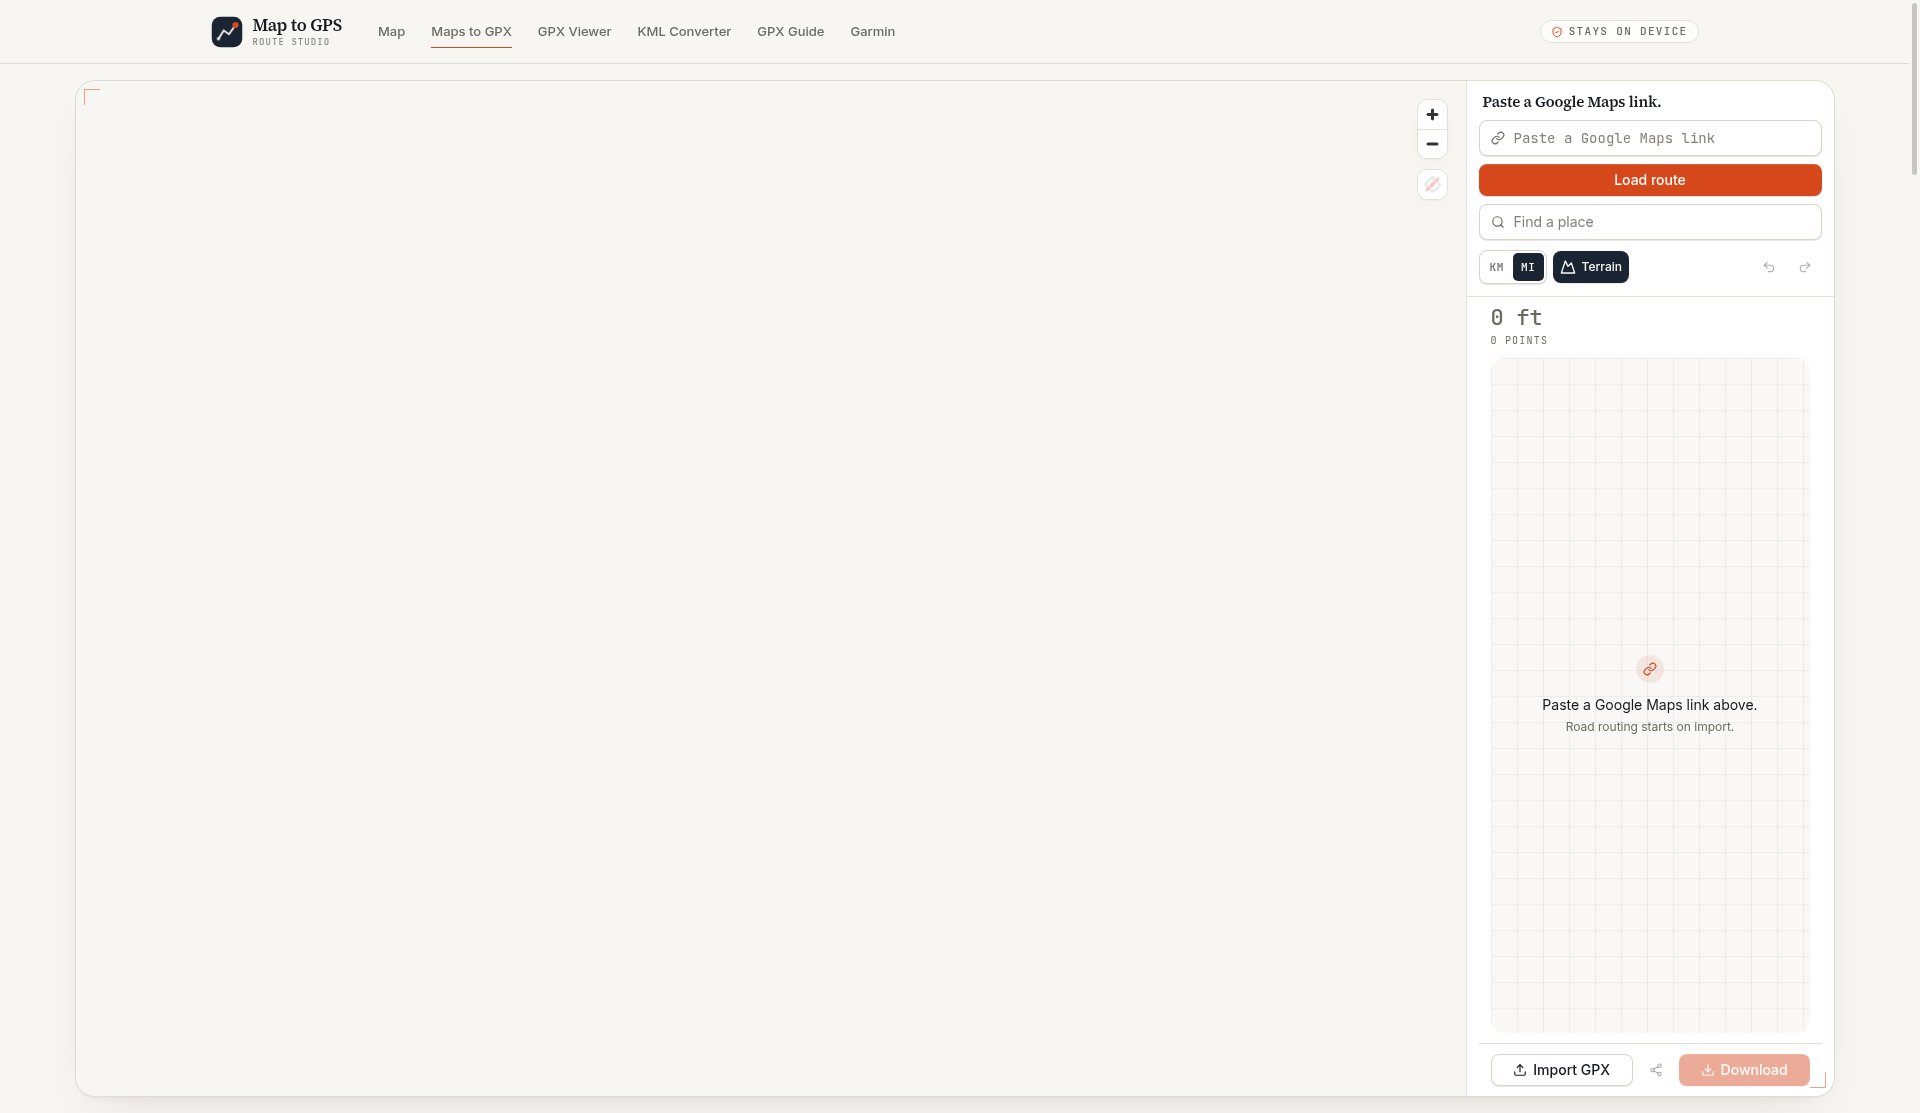Click the page vertical scrollbar
This screenshot has width=1920, height=1113.
coord(1914,90)
